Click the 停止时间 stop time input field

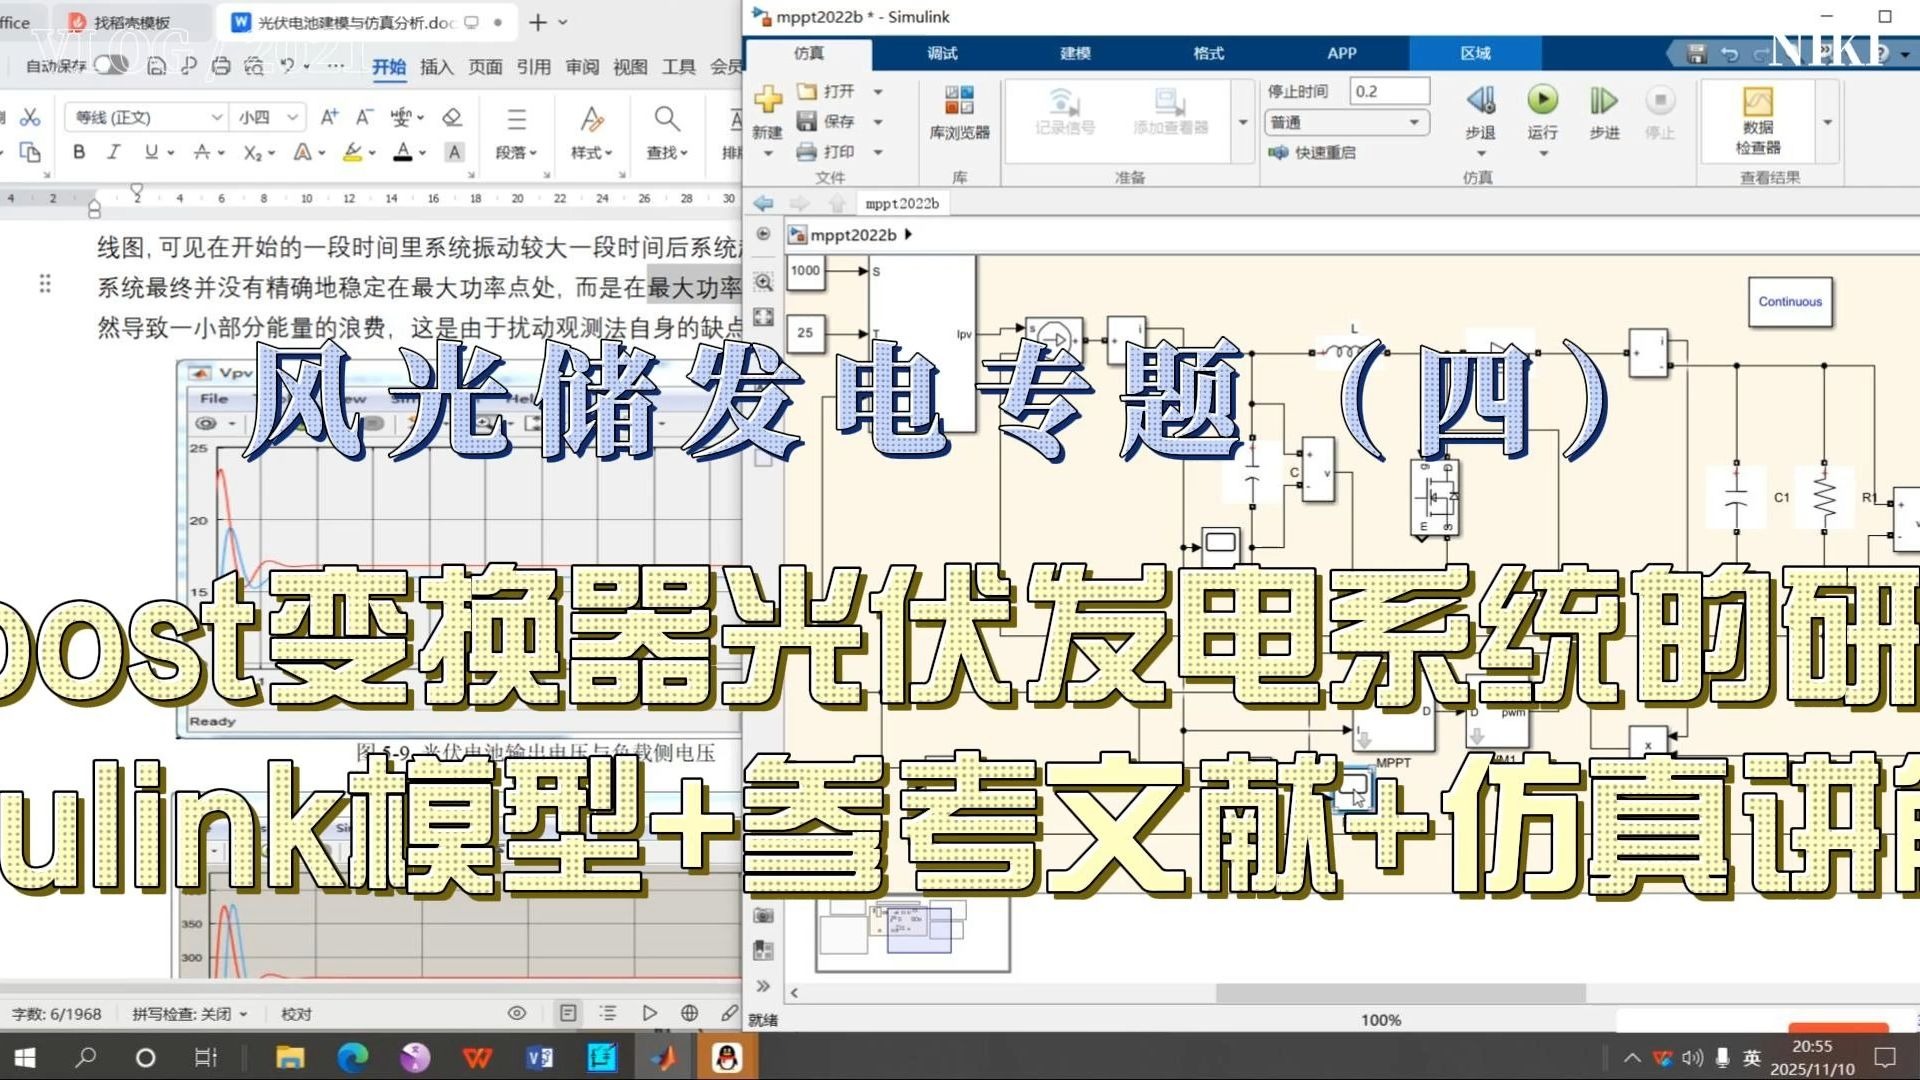pos(1388,91)
